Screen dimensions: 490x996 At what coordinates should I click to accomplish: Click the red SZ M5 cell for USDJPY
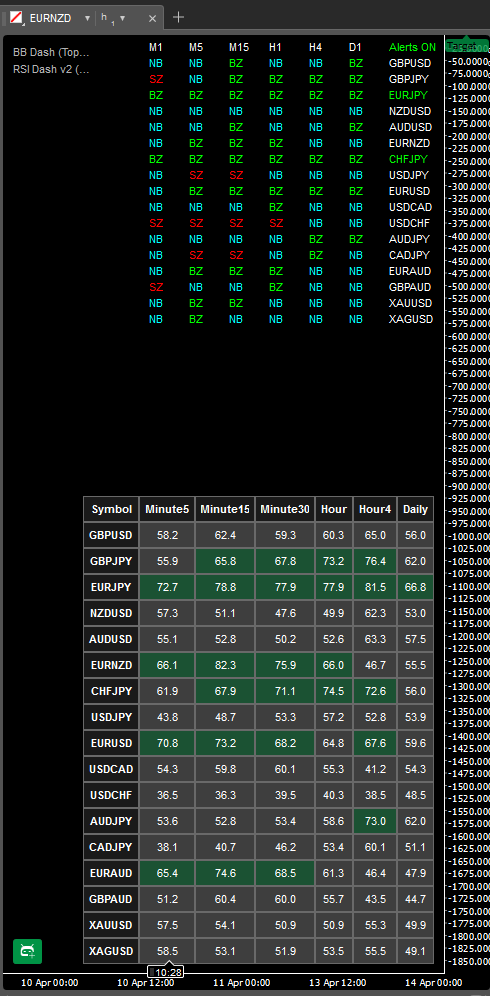[196, 175]
